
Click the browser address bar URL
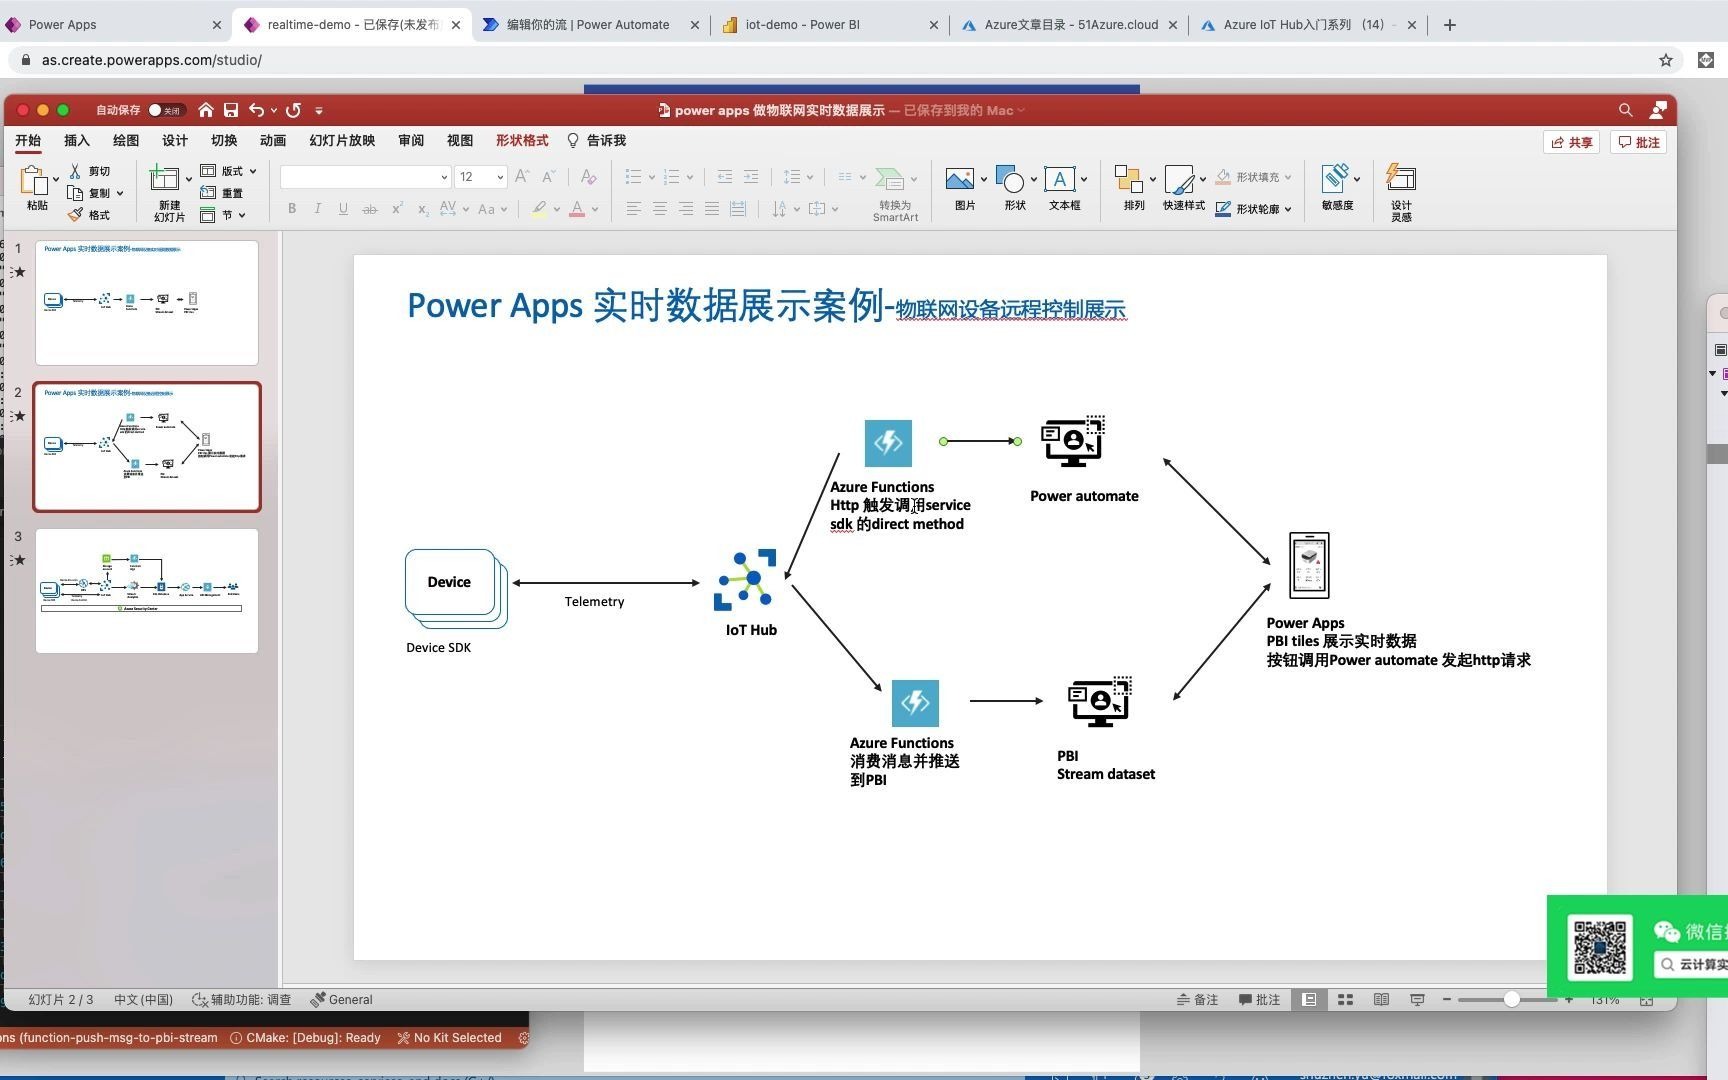(x=151, y=60)
